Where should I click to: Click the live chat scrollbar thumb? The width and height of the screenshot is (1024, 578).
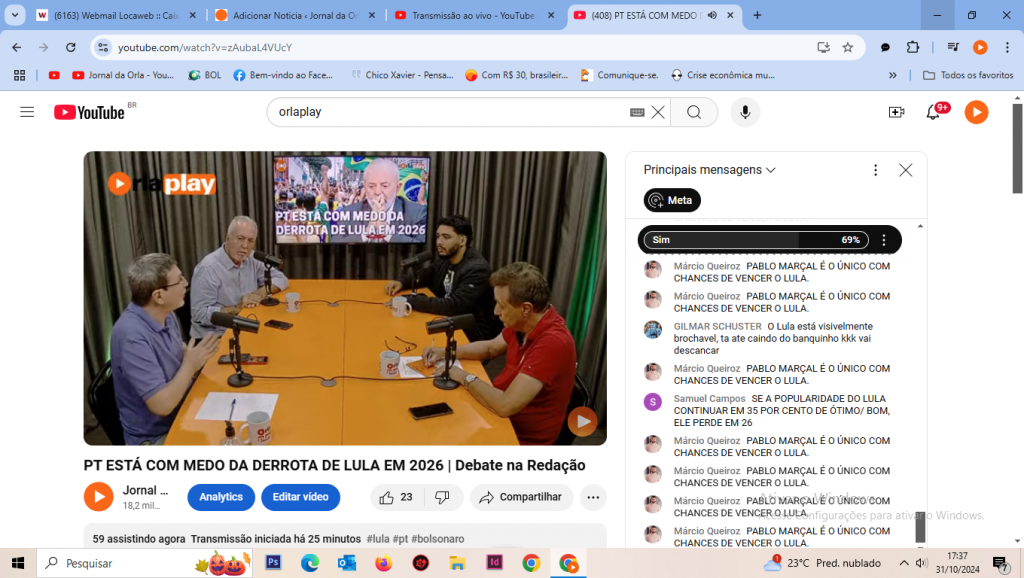920,526
